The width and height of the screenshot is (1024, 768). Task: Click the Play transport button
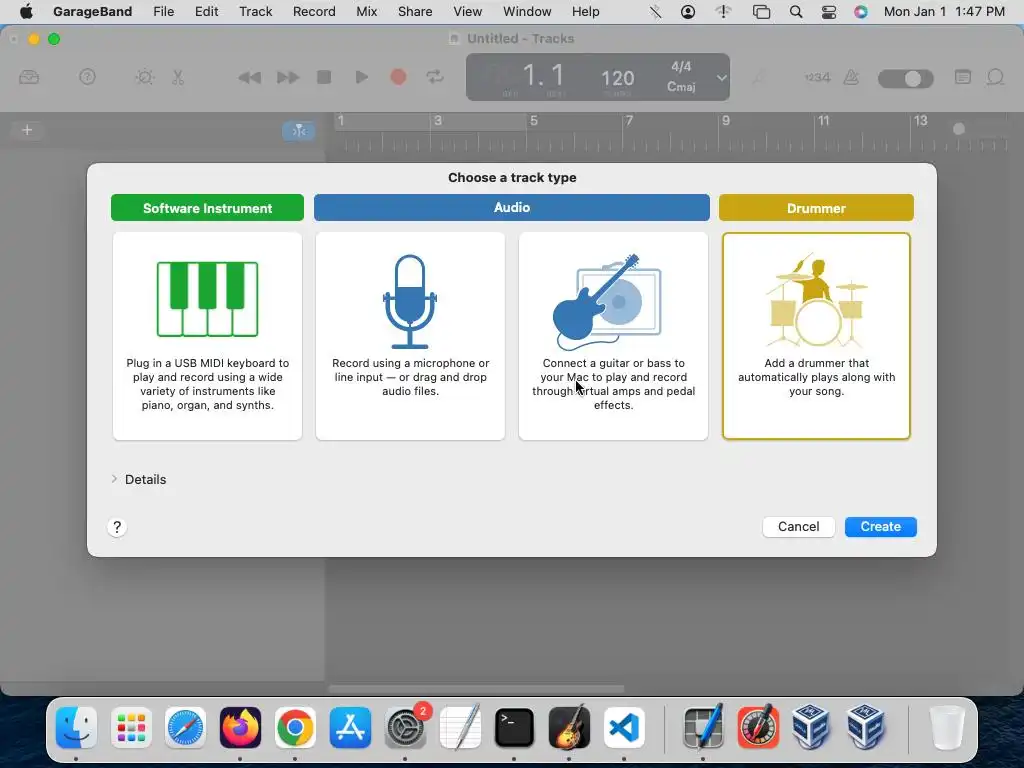pyautogui.click(x=361, y=77)
